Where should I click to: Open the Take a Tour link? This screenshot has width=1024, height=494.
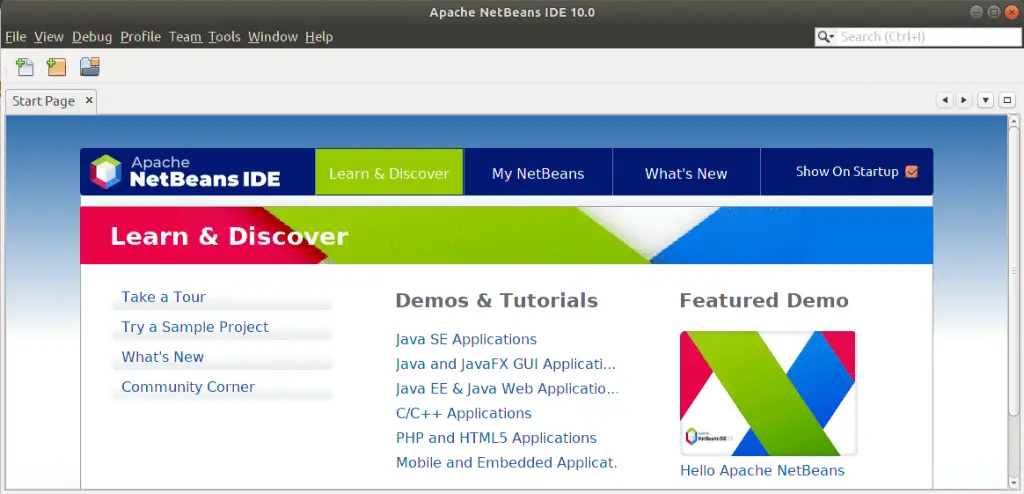163,297
